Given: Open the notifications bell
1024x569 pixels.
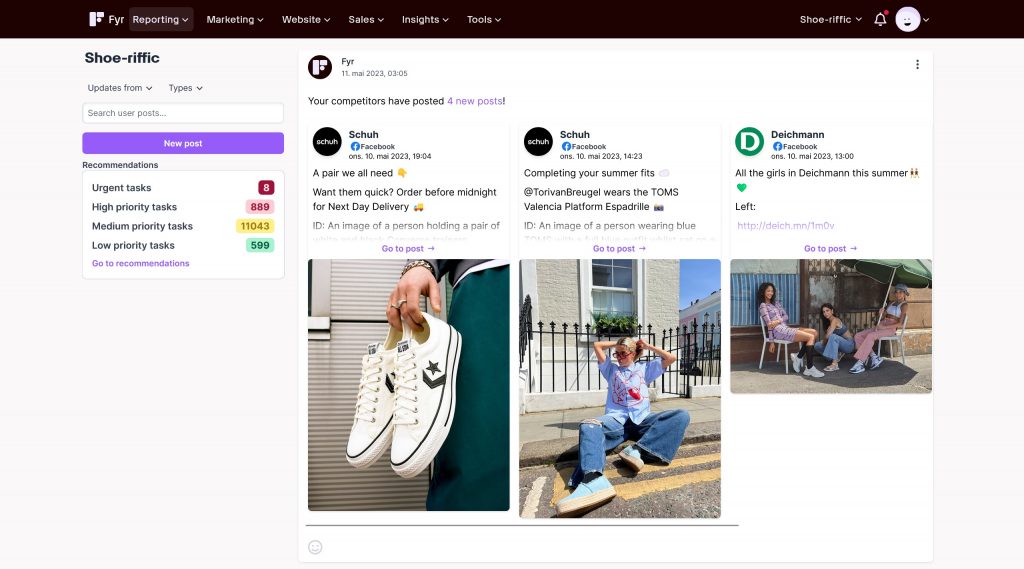Looking at the screenshot, I should 880,19.
